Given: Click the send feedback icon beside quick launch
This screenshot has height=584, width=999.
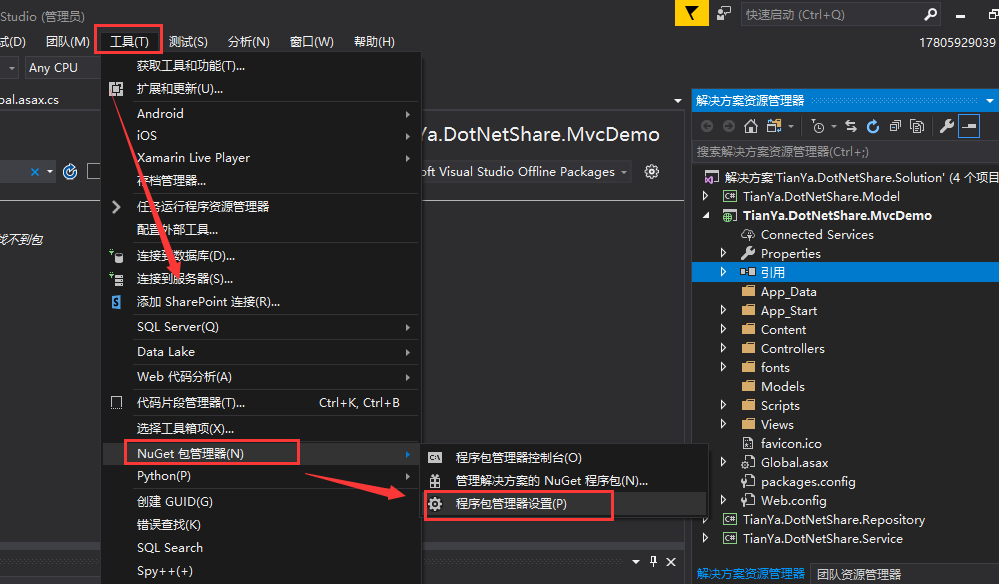Looking at the screenshot, I should coord(724,13).
